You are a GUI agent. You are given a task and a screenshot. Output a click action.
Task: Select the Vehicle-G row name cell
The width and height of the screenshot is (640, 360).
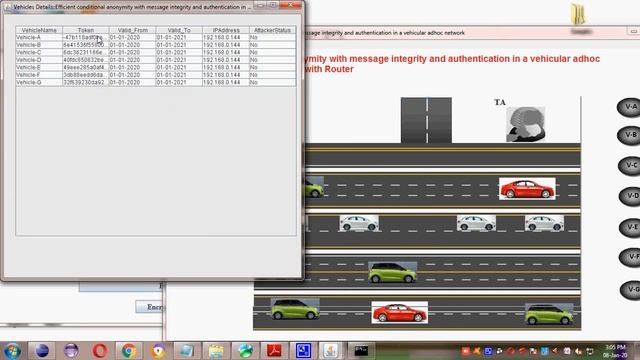tap(39, 82)
